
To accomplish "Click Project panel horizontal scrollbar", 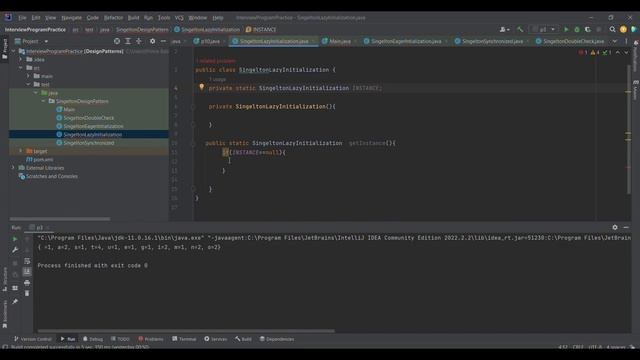I will click(x=60, y=219).
